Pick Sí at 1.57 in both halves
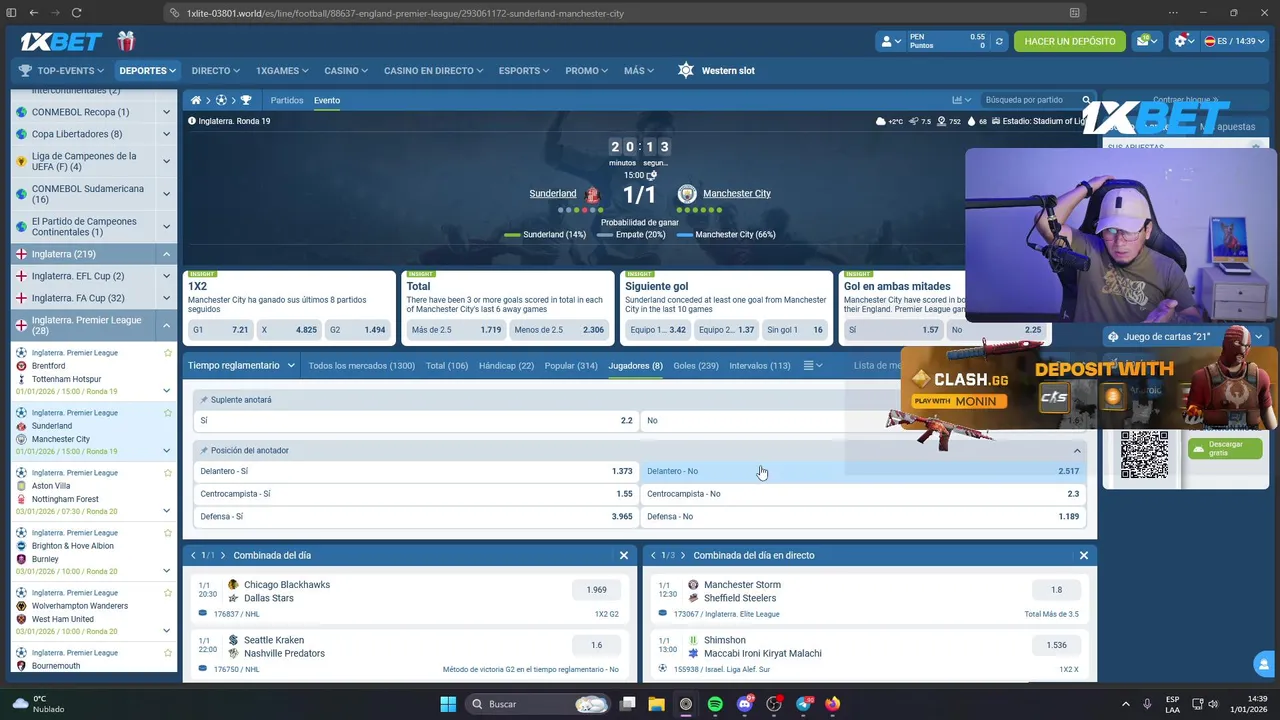 pos(893,330)
